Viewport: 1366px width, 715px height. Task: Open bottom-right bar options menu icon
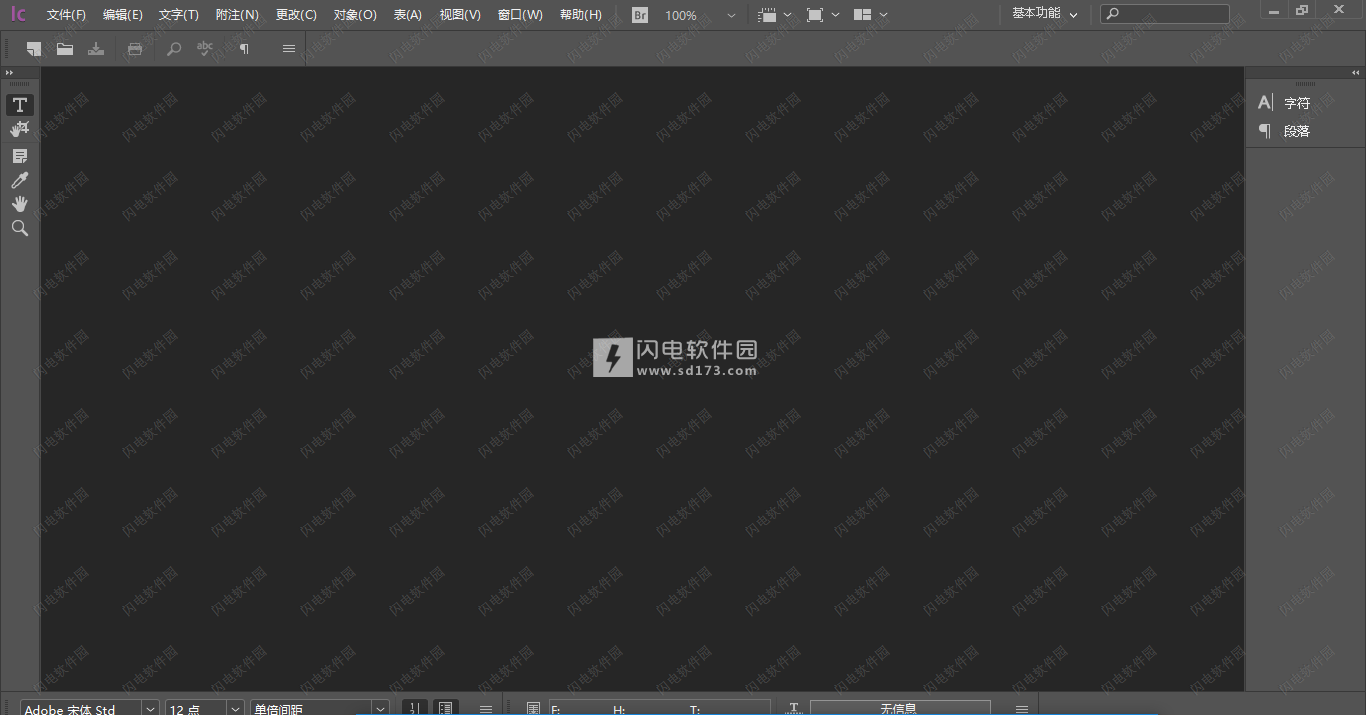[1022, 709]
